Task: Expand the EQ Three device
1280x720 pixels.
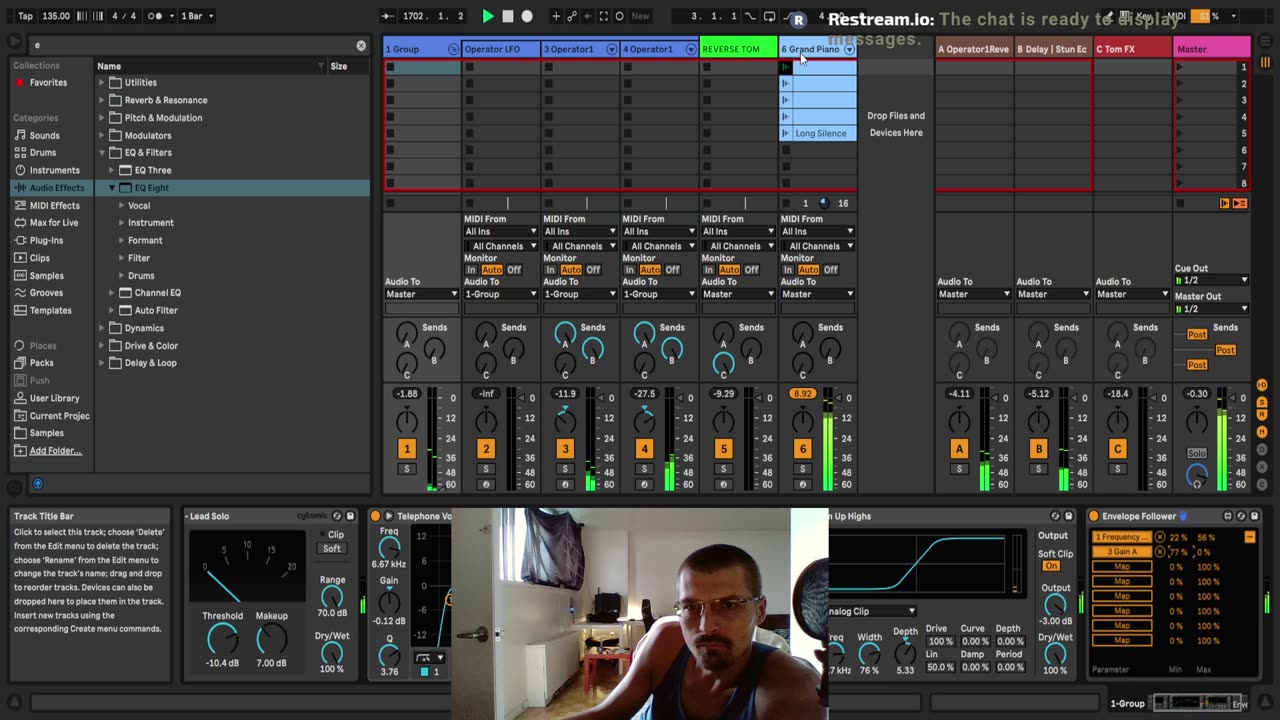Action: pos(112,170)
